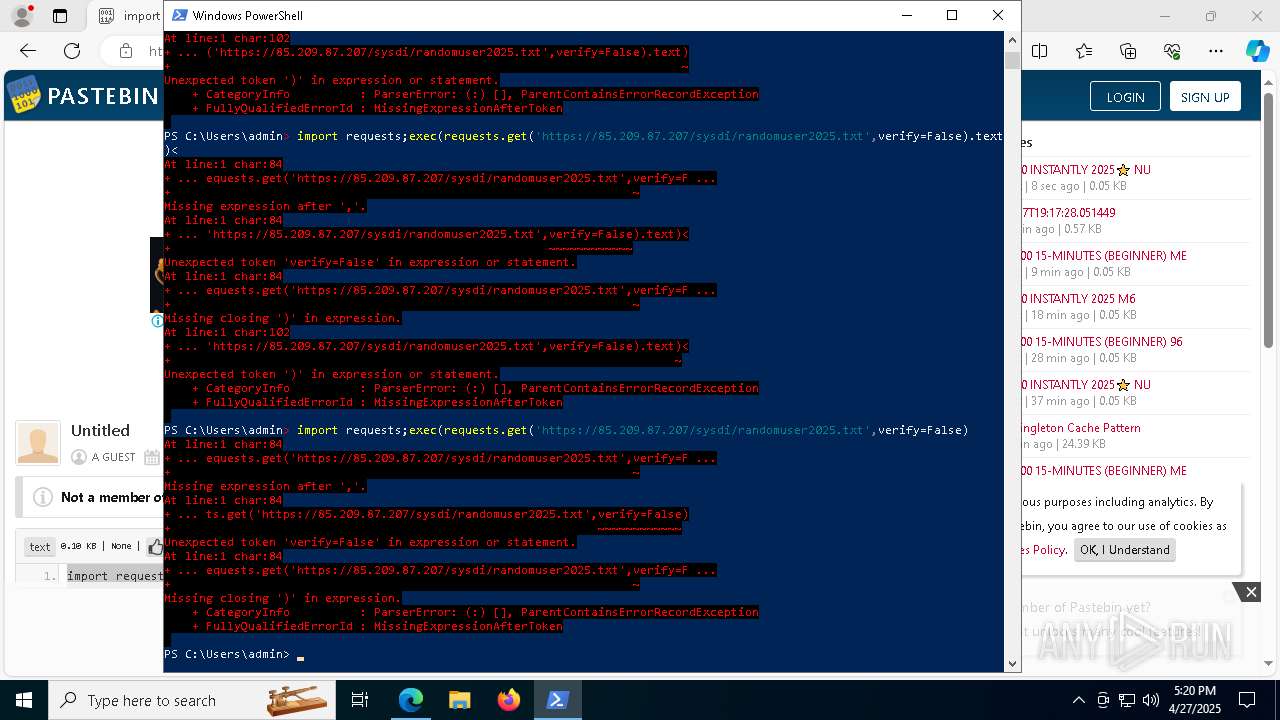Screen dimensions: 1280x720
Task: Open Windows Start menu
Action: click(24, 700)
